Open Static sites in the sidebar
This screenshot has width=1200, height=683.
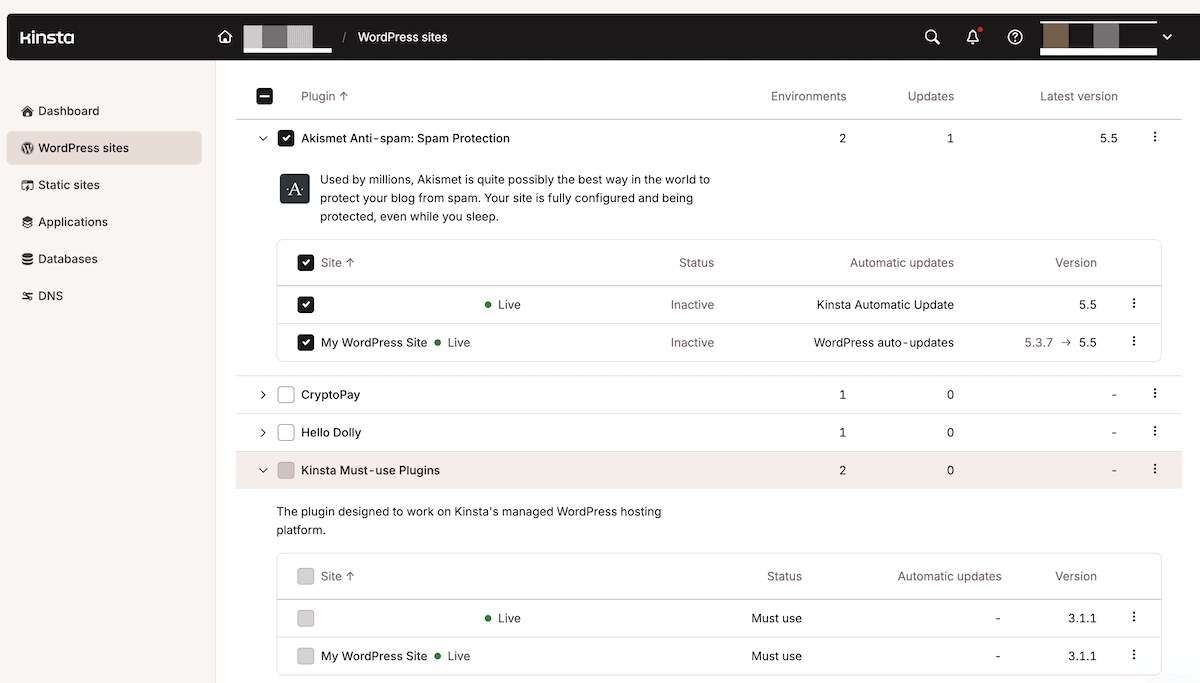(68, 185)
